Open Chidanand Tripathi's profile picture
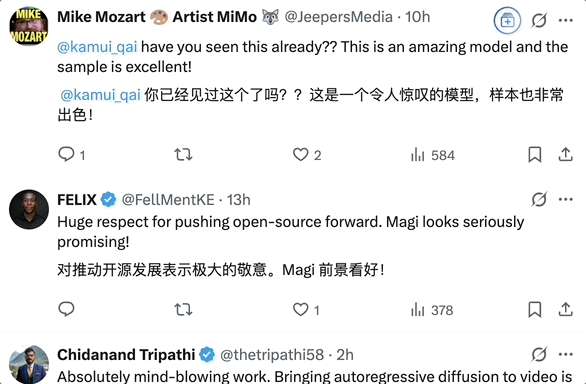 click(x=29, y=365)
